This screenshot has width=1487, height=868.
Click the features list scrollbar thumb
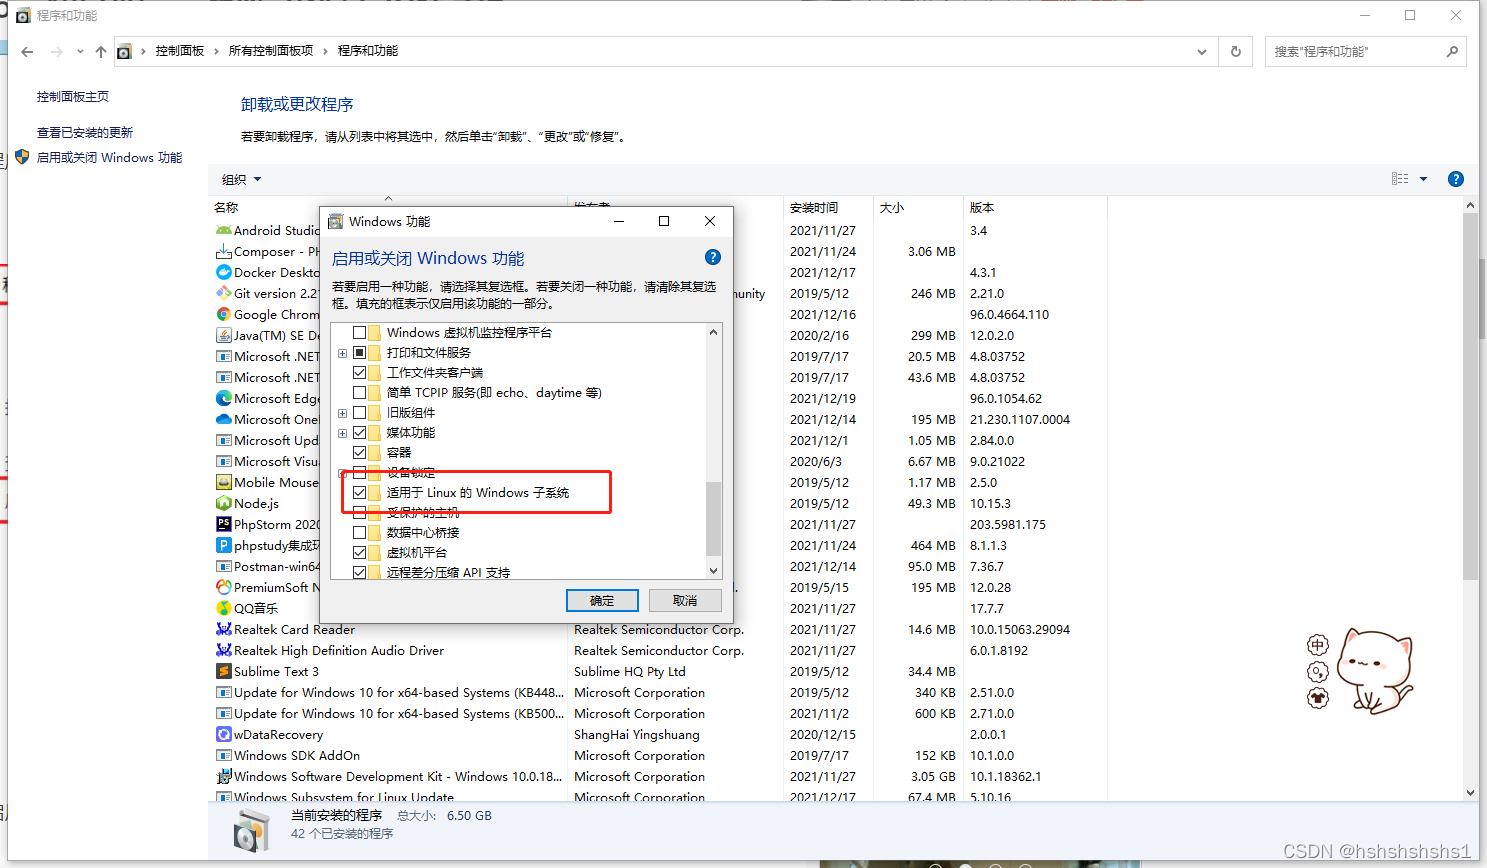click(x=713, y=517)
